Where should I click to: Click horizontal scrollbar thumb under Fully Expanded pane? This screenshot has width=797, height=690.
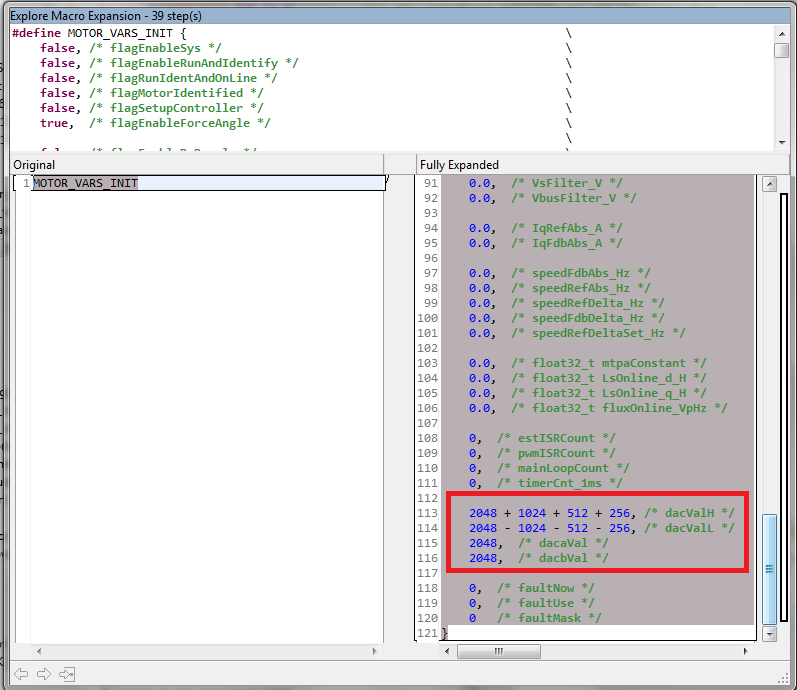click(x=499, y=651)
